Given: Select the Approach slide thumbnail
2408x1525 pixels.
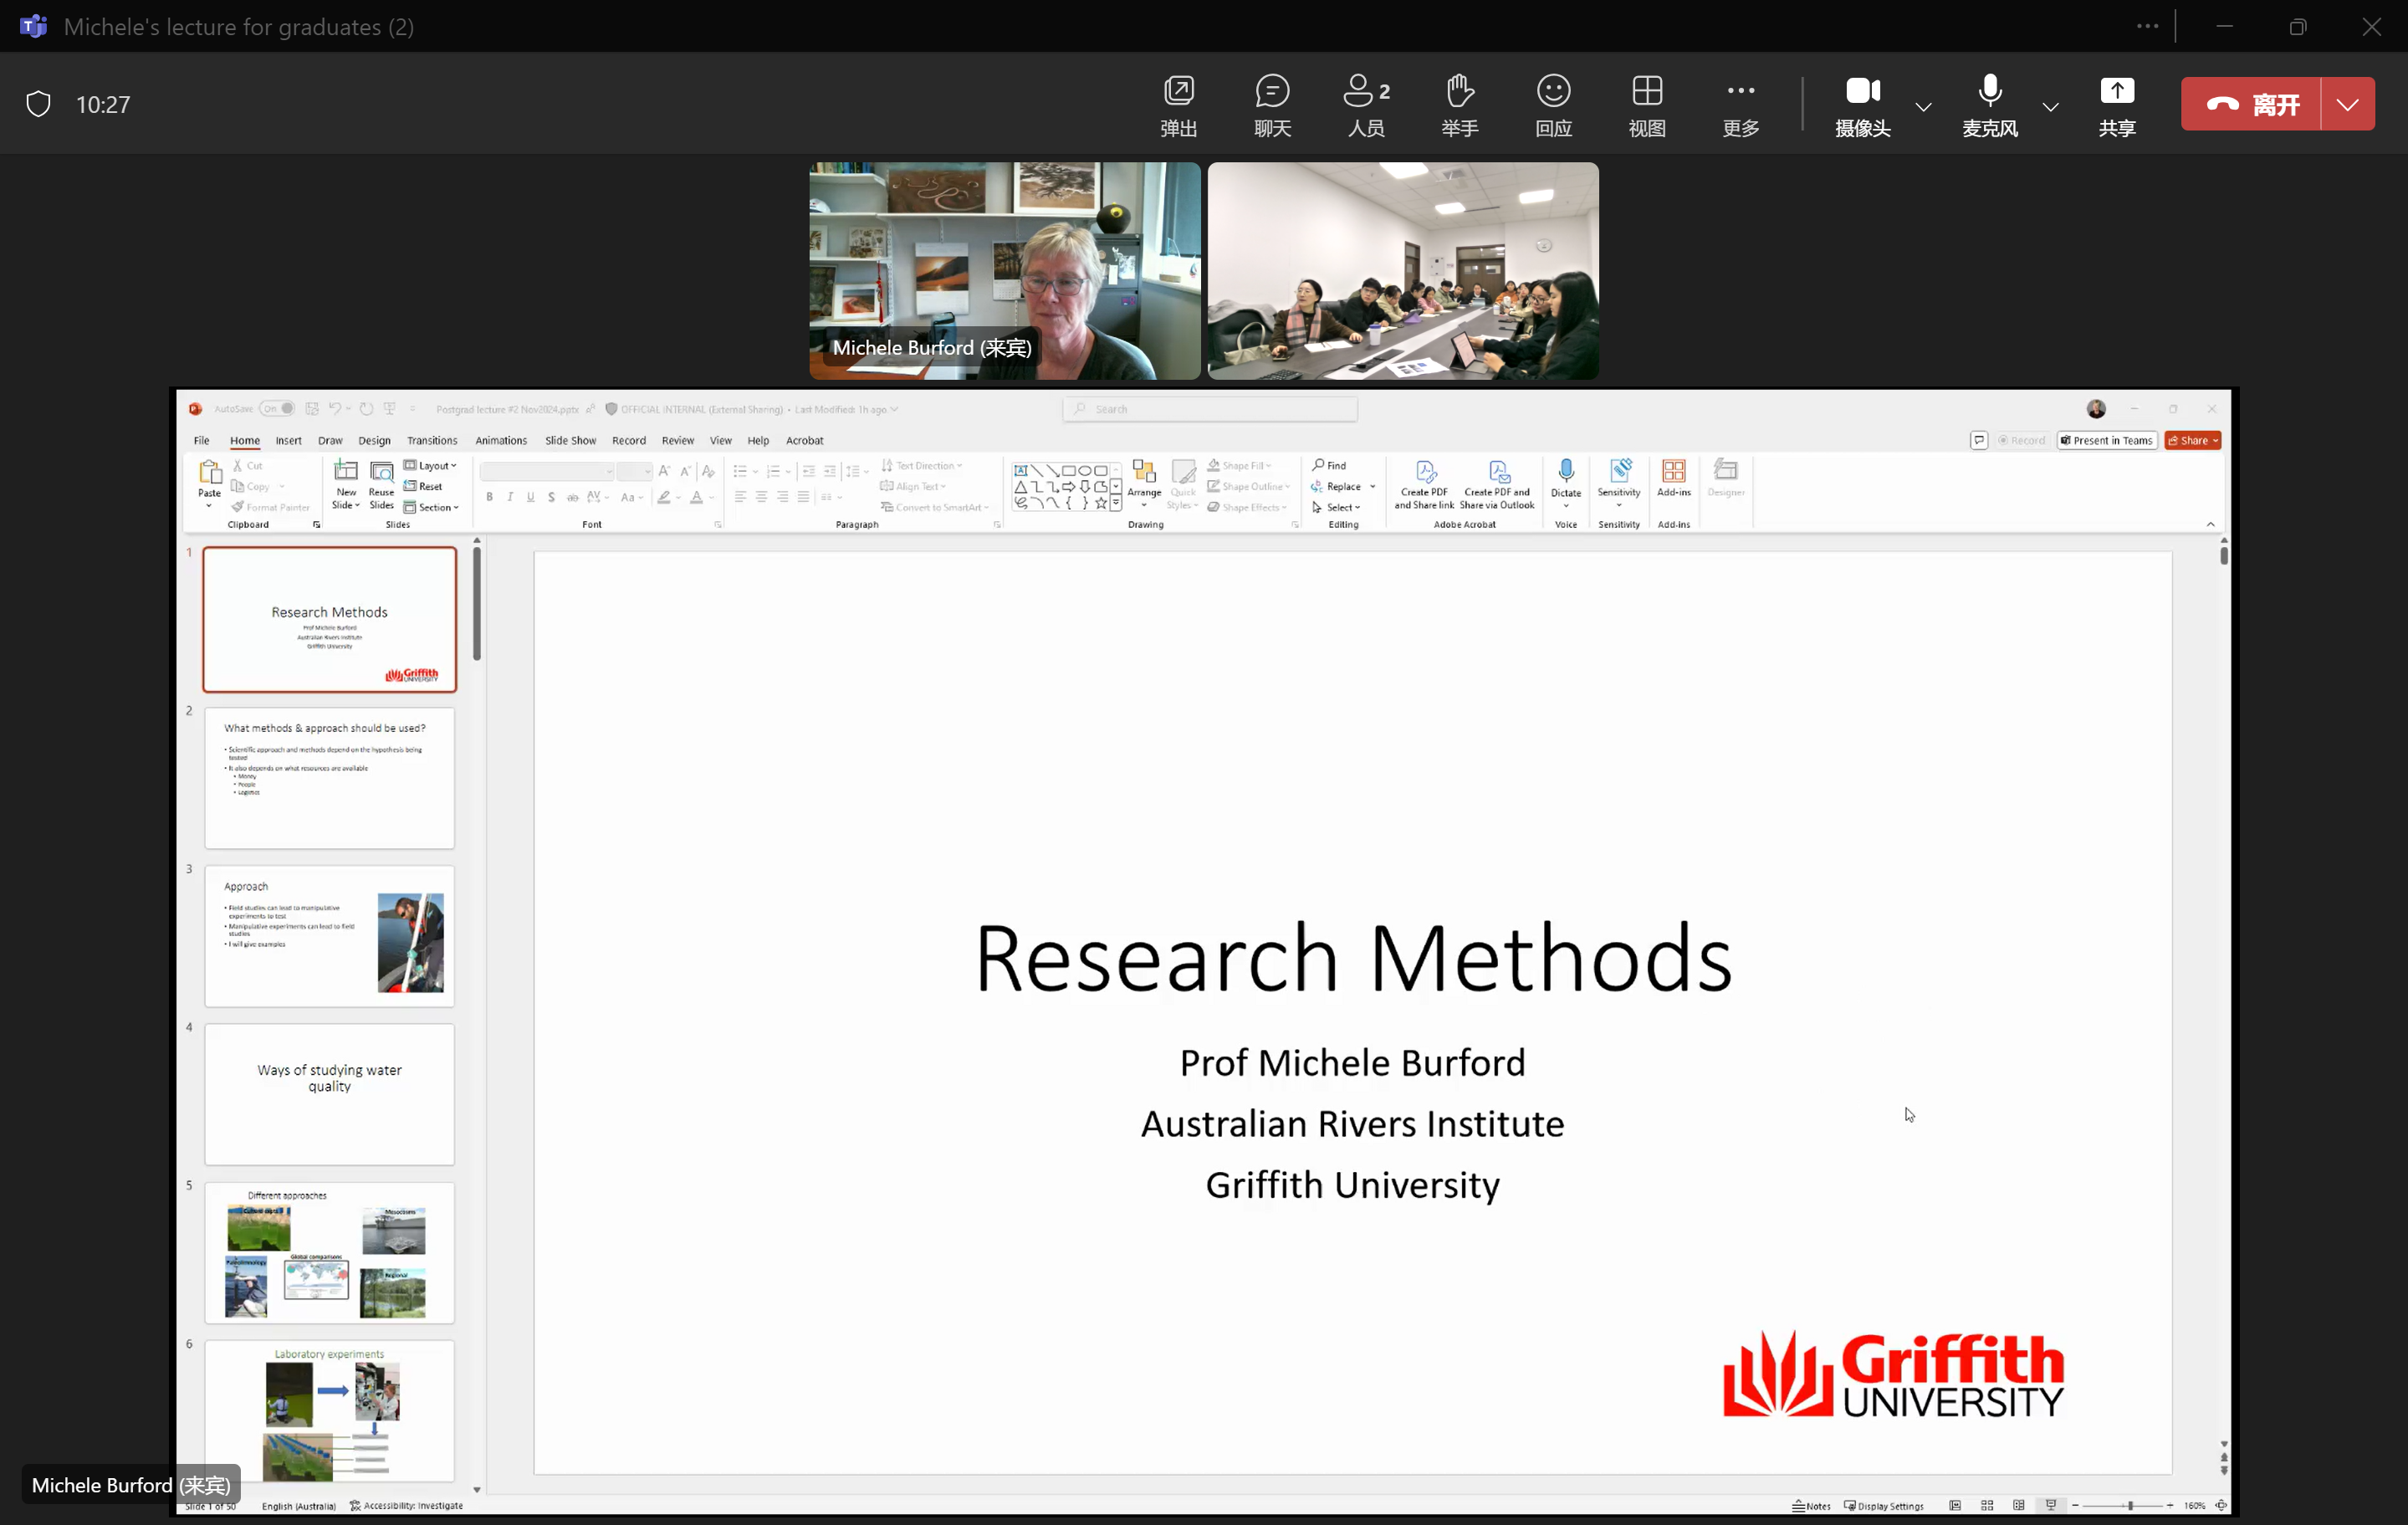Looking at the screenshot, I should tap(329, 936).
